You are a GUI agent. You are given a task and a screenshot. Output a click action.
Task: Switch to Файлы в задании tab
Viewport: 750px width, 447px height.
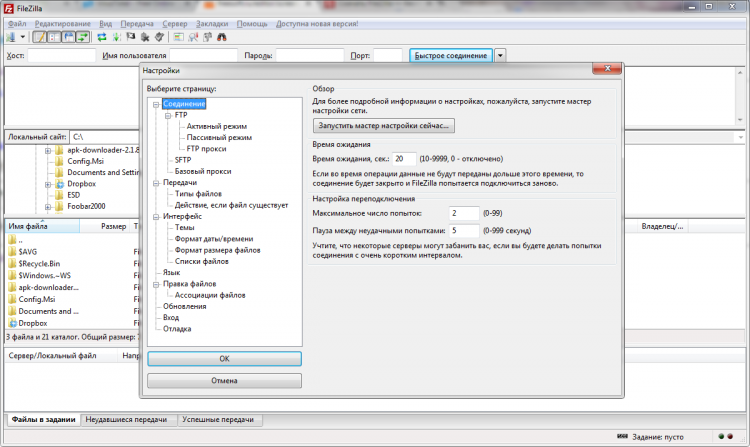pos(44,419)
